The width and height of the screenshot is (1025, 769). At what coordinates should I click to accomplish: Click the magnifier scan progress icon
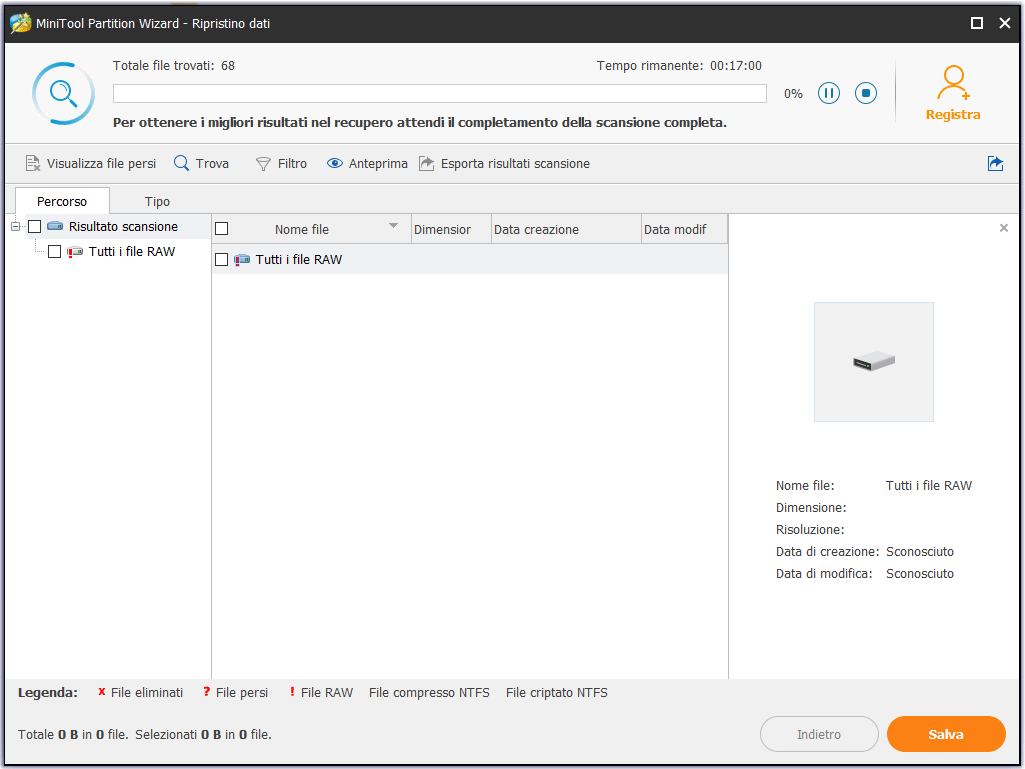point(63,94)
